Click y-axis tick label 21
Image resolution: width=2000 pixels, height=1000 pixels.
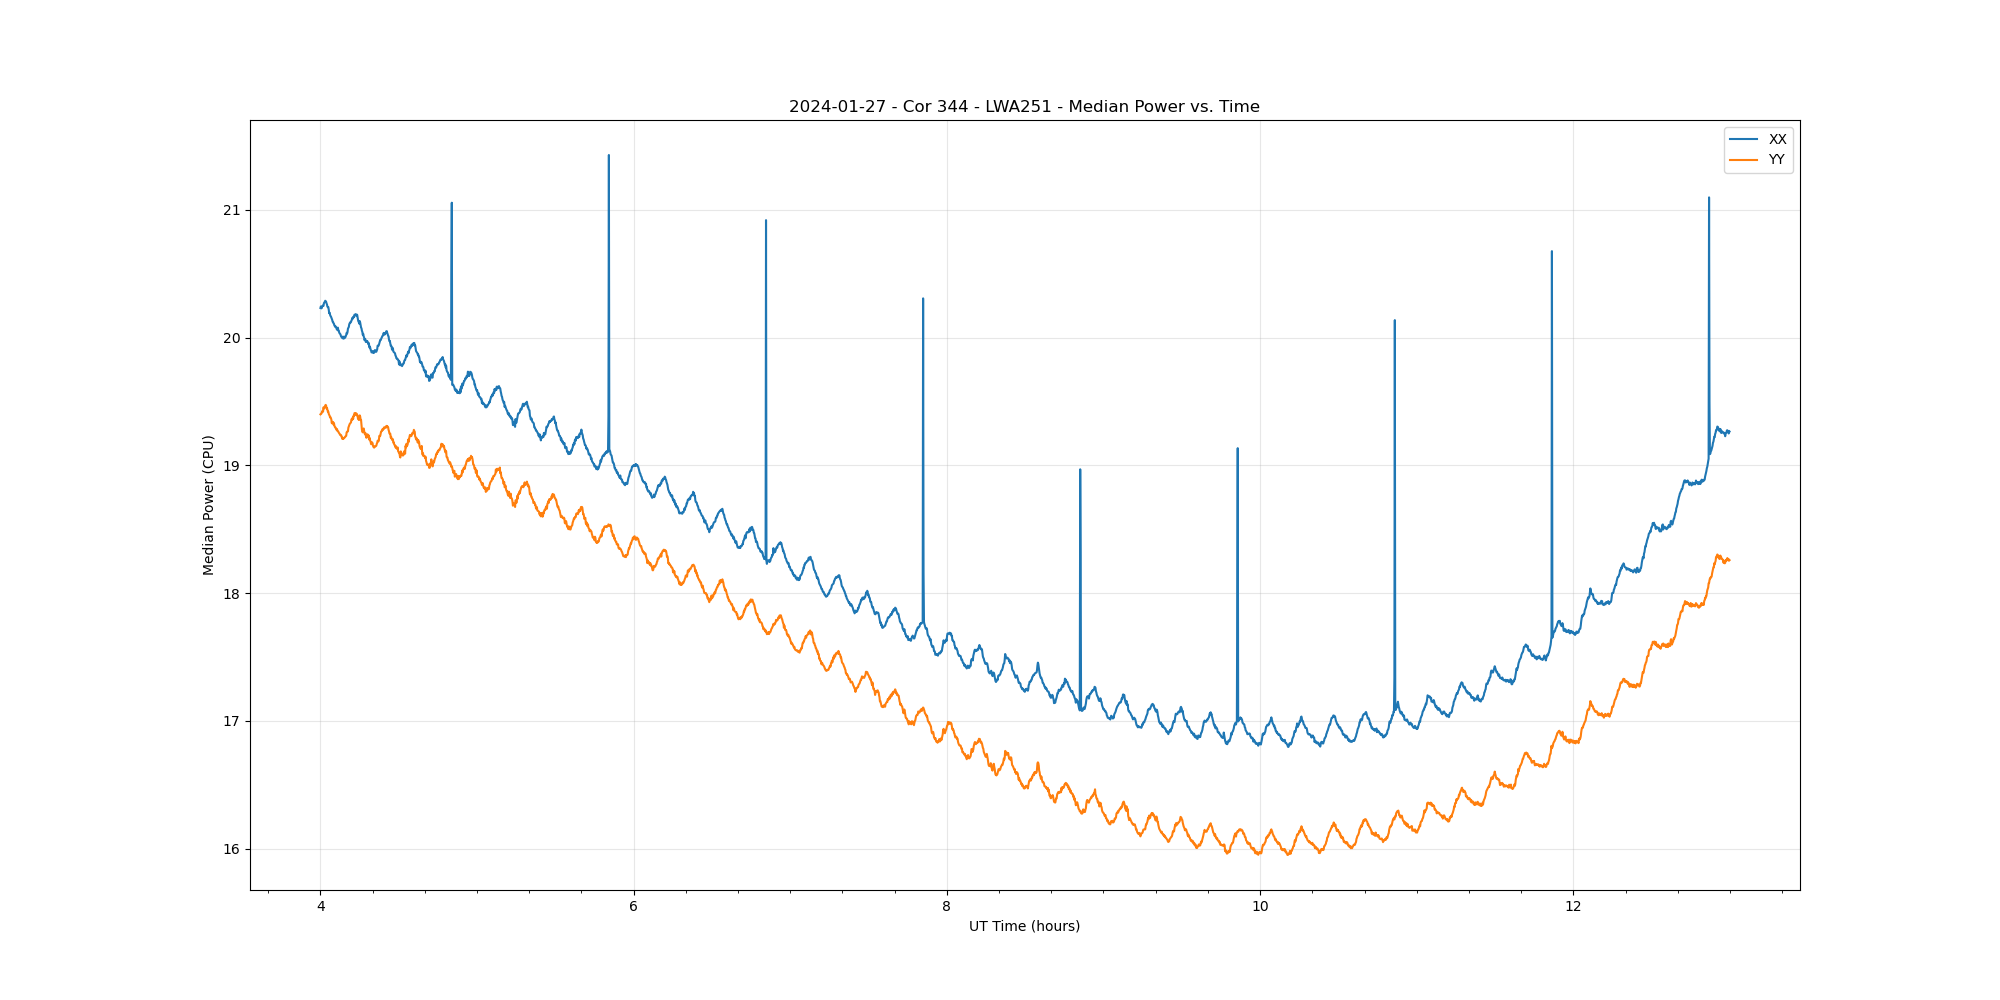click(x=232, y=210)
